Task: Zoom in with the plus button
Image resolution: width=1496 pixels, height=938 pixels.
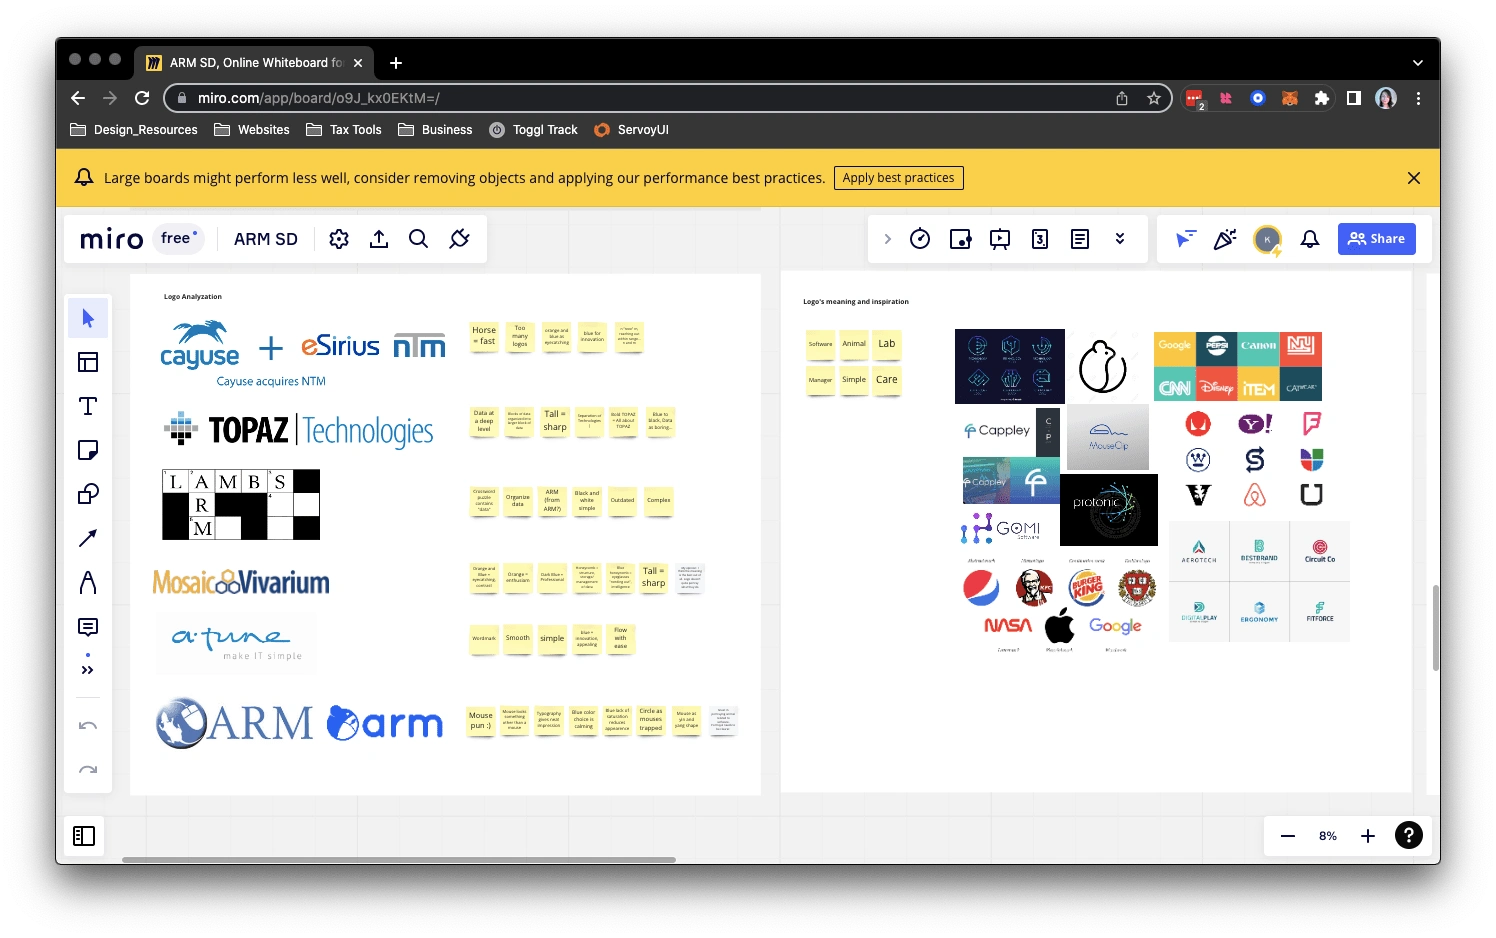Action: (x=1368, y=836)
